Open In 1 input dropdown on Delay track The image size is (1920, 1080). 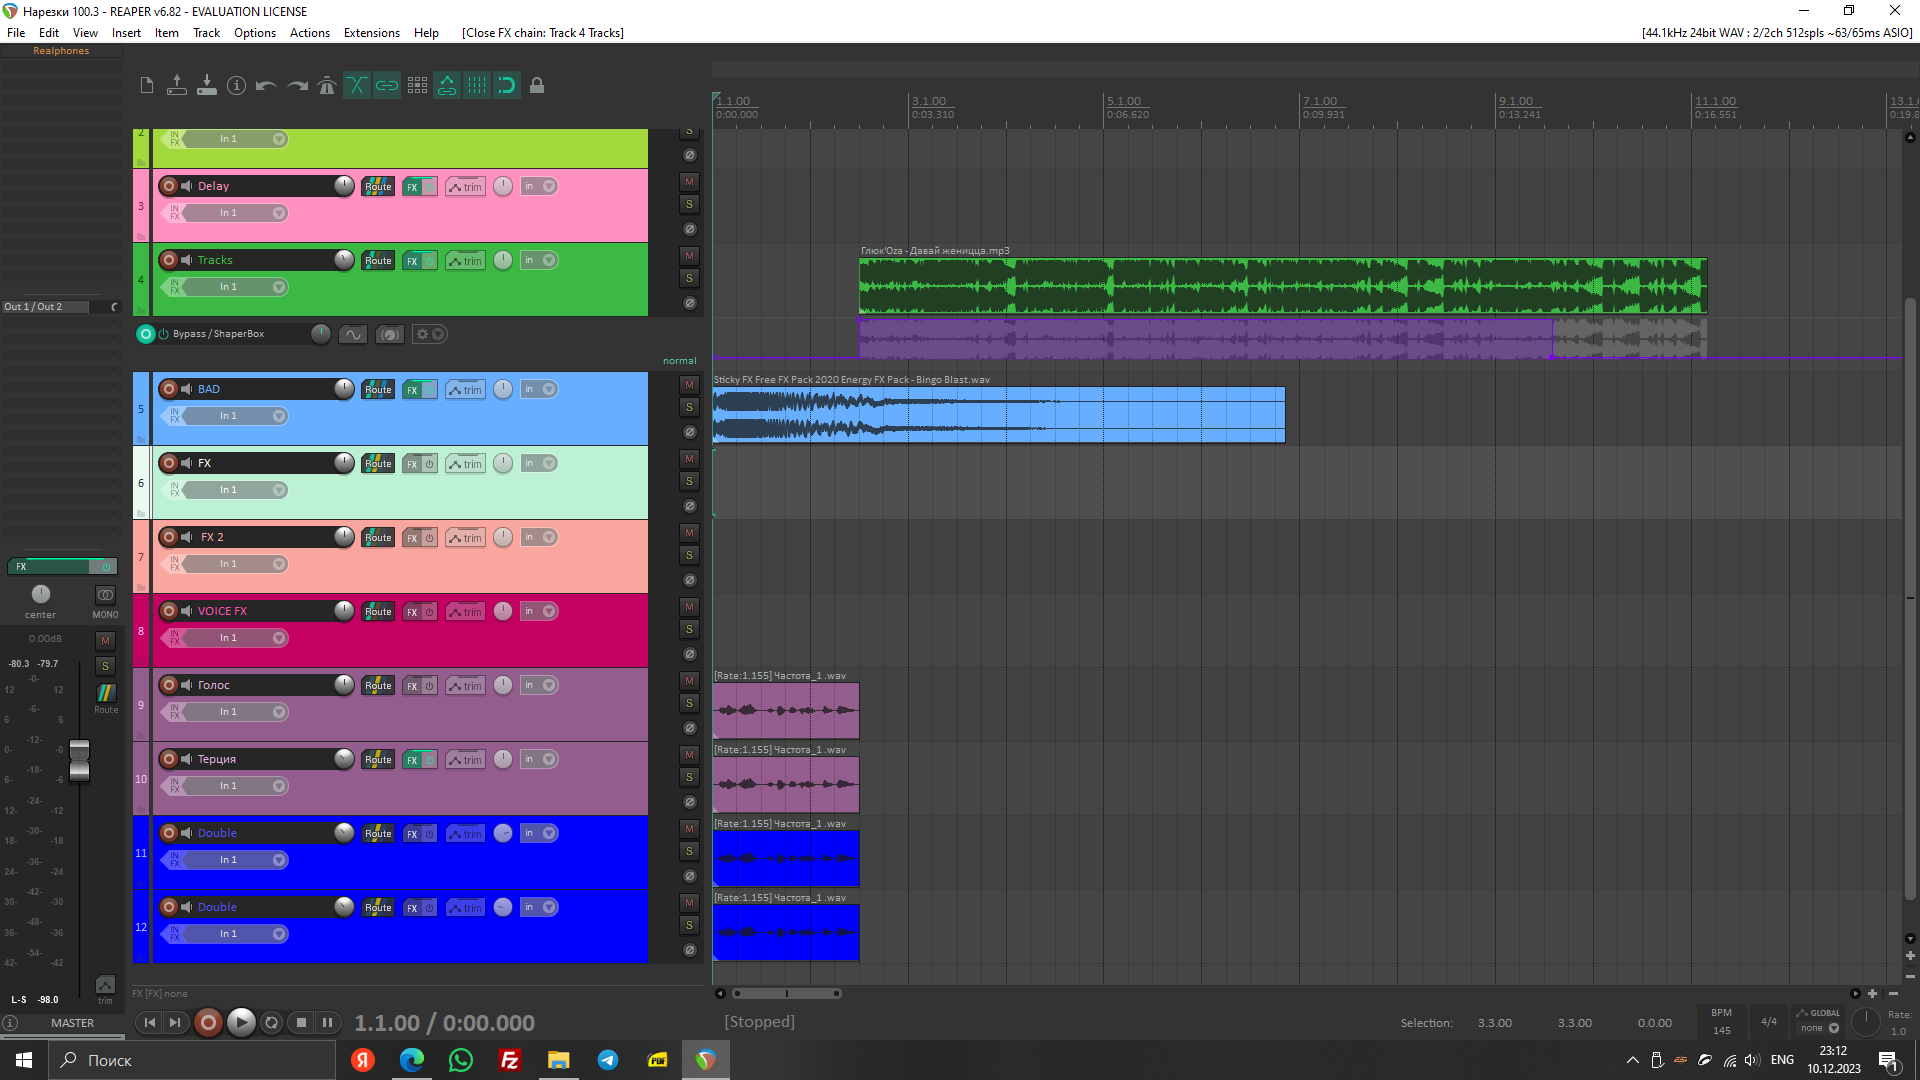[238, 213]
